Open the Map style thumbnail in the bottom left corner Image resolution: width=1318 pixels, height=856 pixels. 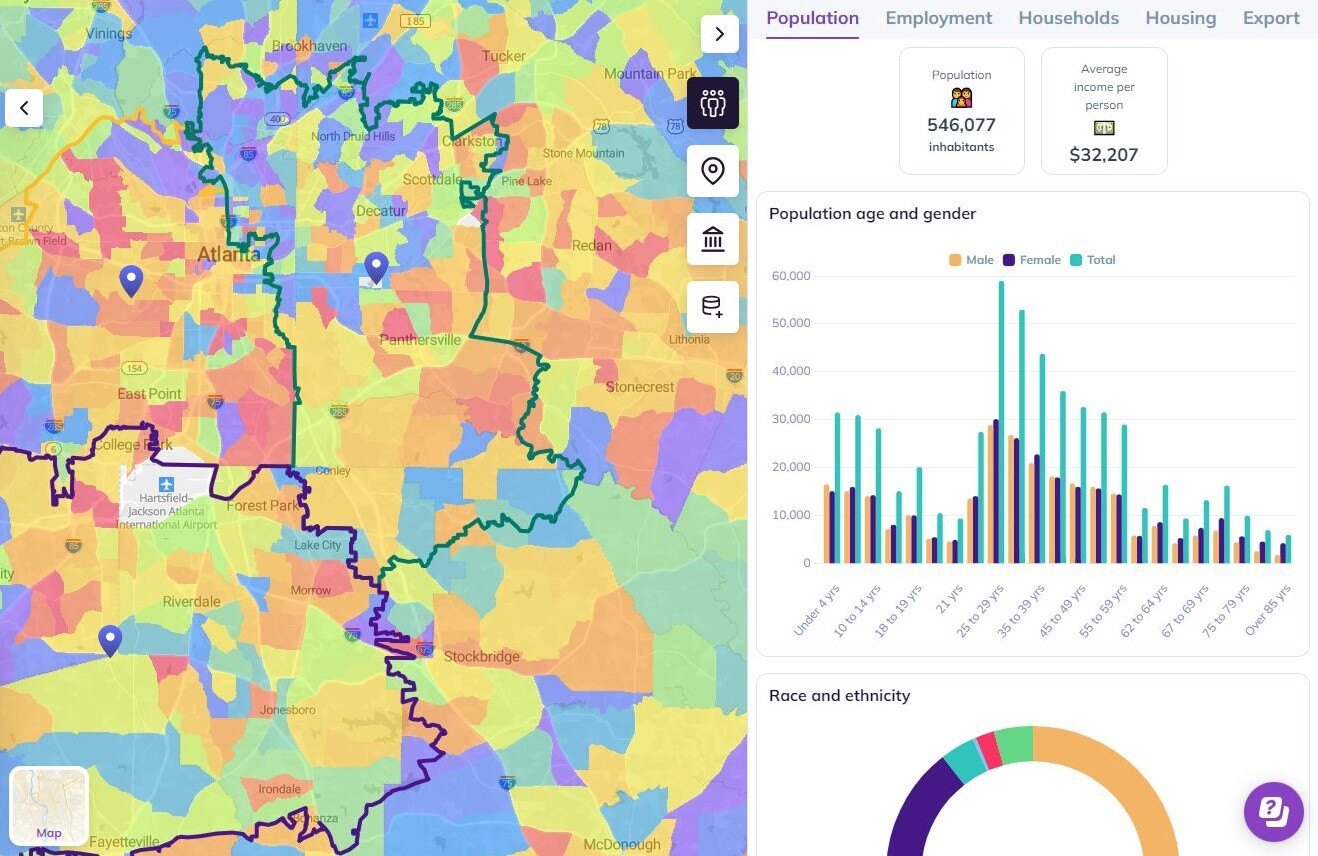pos(48,805)
